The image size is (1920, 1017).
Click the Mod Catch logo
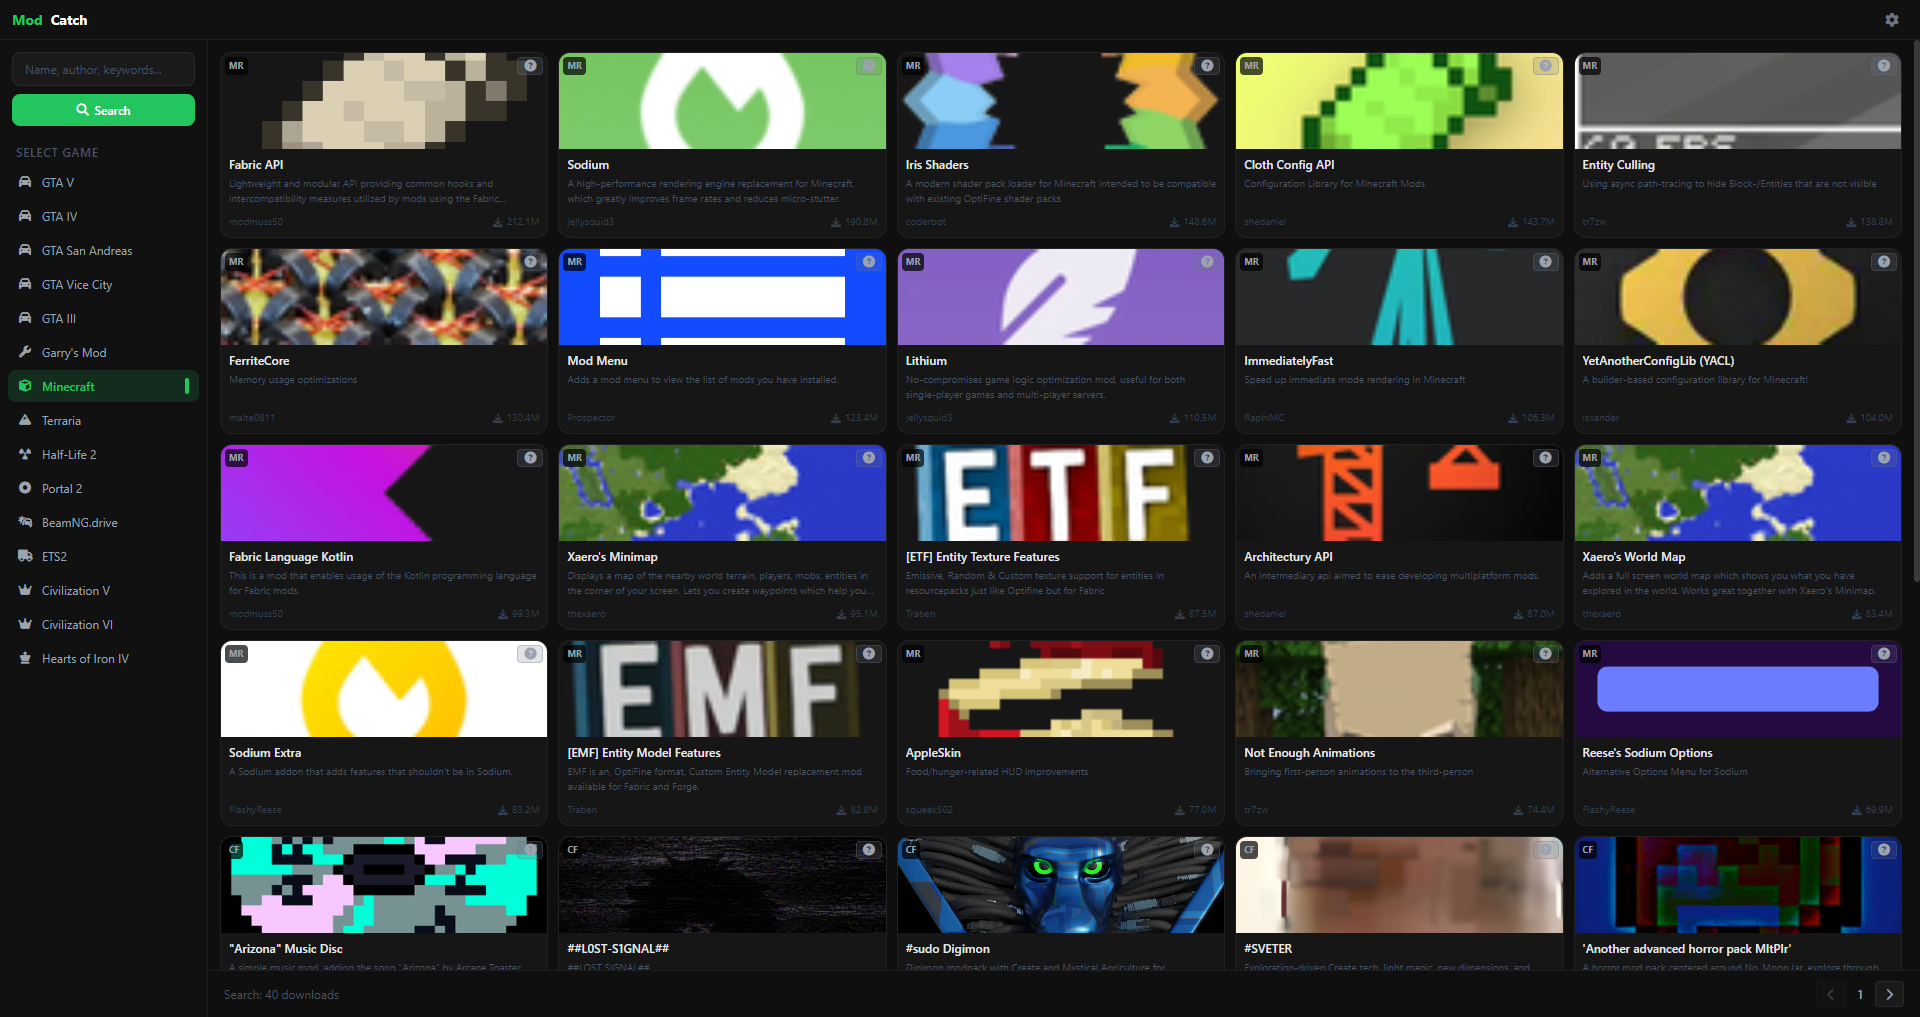pos(50,20)
